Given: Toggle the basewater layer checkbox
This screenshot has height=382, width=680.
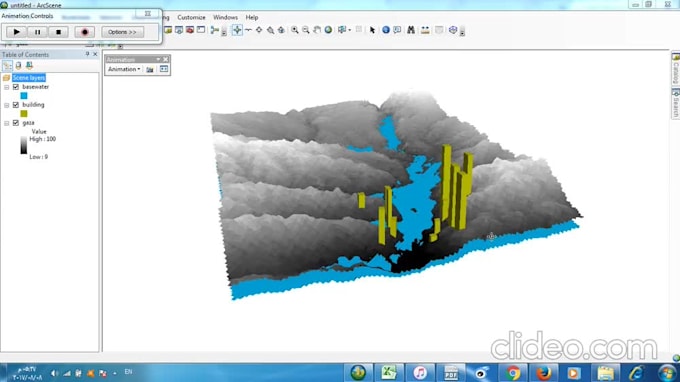Looking at the screenshot, I should pyautogui.click(x=16, y=87).
